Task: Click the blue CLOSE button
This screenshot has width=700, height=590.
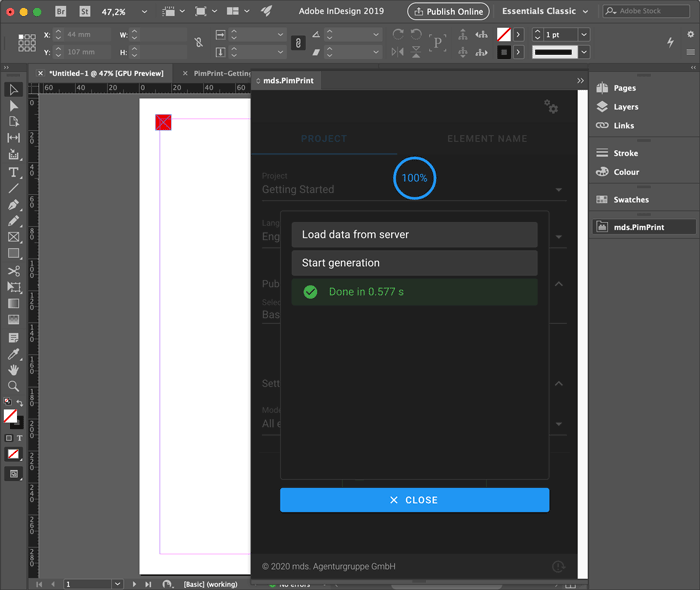Action: click(414, 500)
